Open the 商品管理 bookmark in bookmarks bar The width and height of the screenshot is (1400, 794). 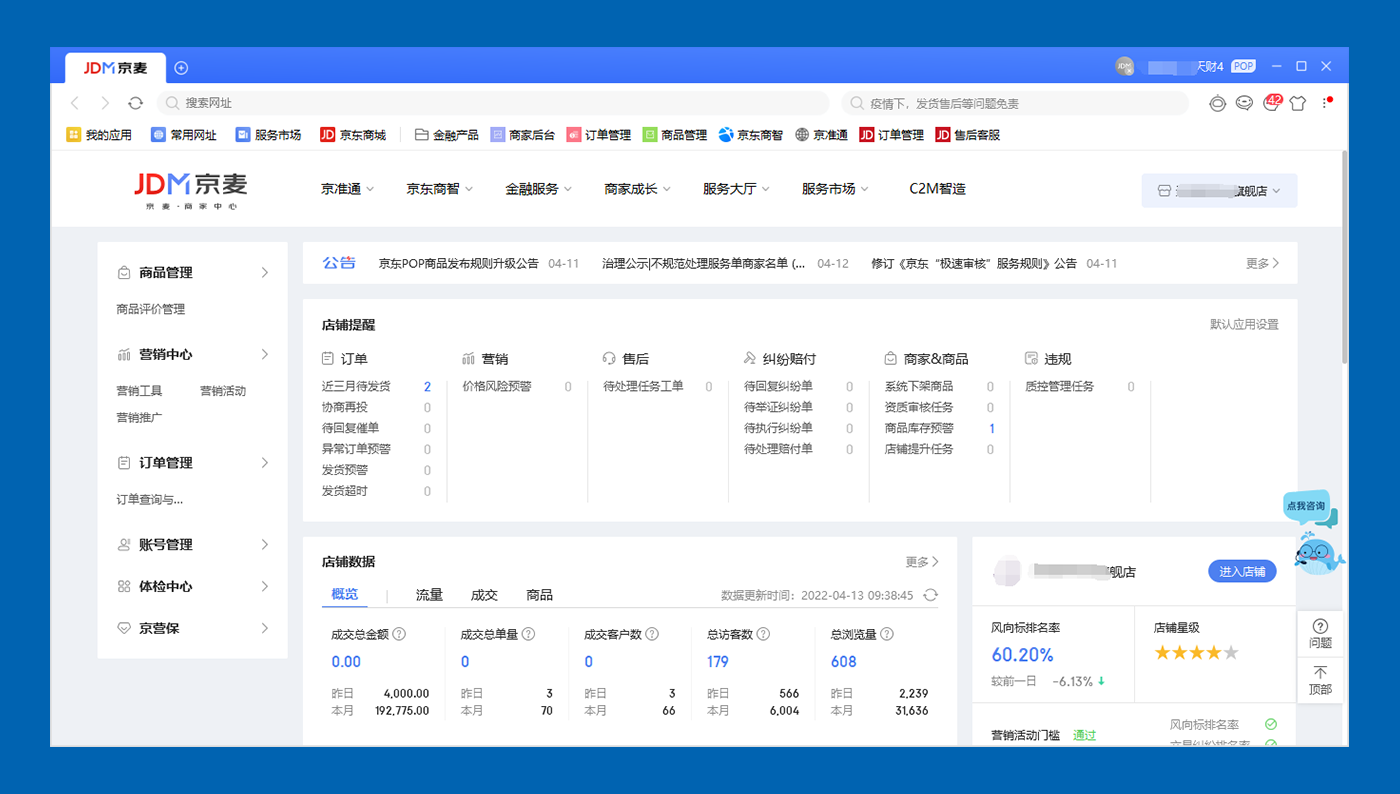tap(675, 135)
